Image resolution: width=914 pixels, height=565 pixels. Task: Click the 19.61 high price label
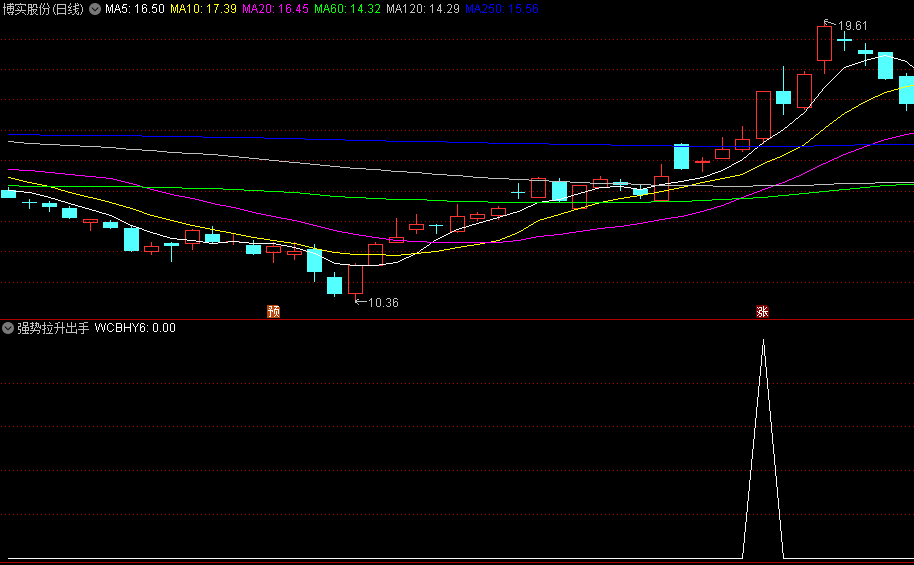click(853, 26)
